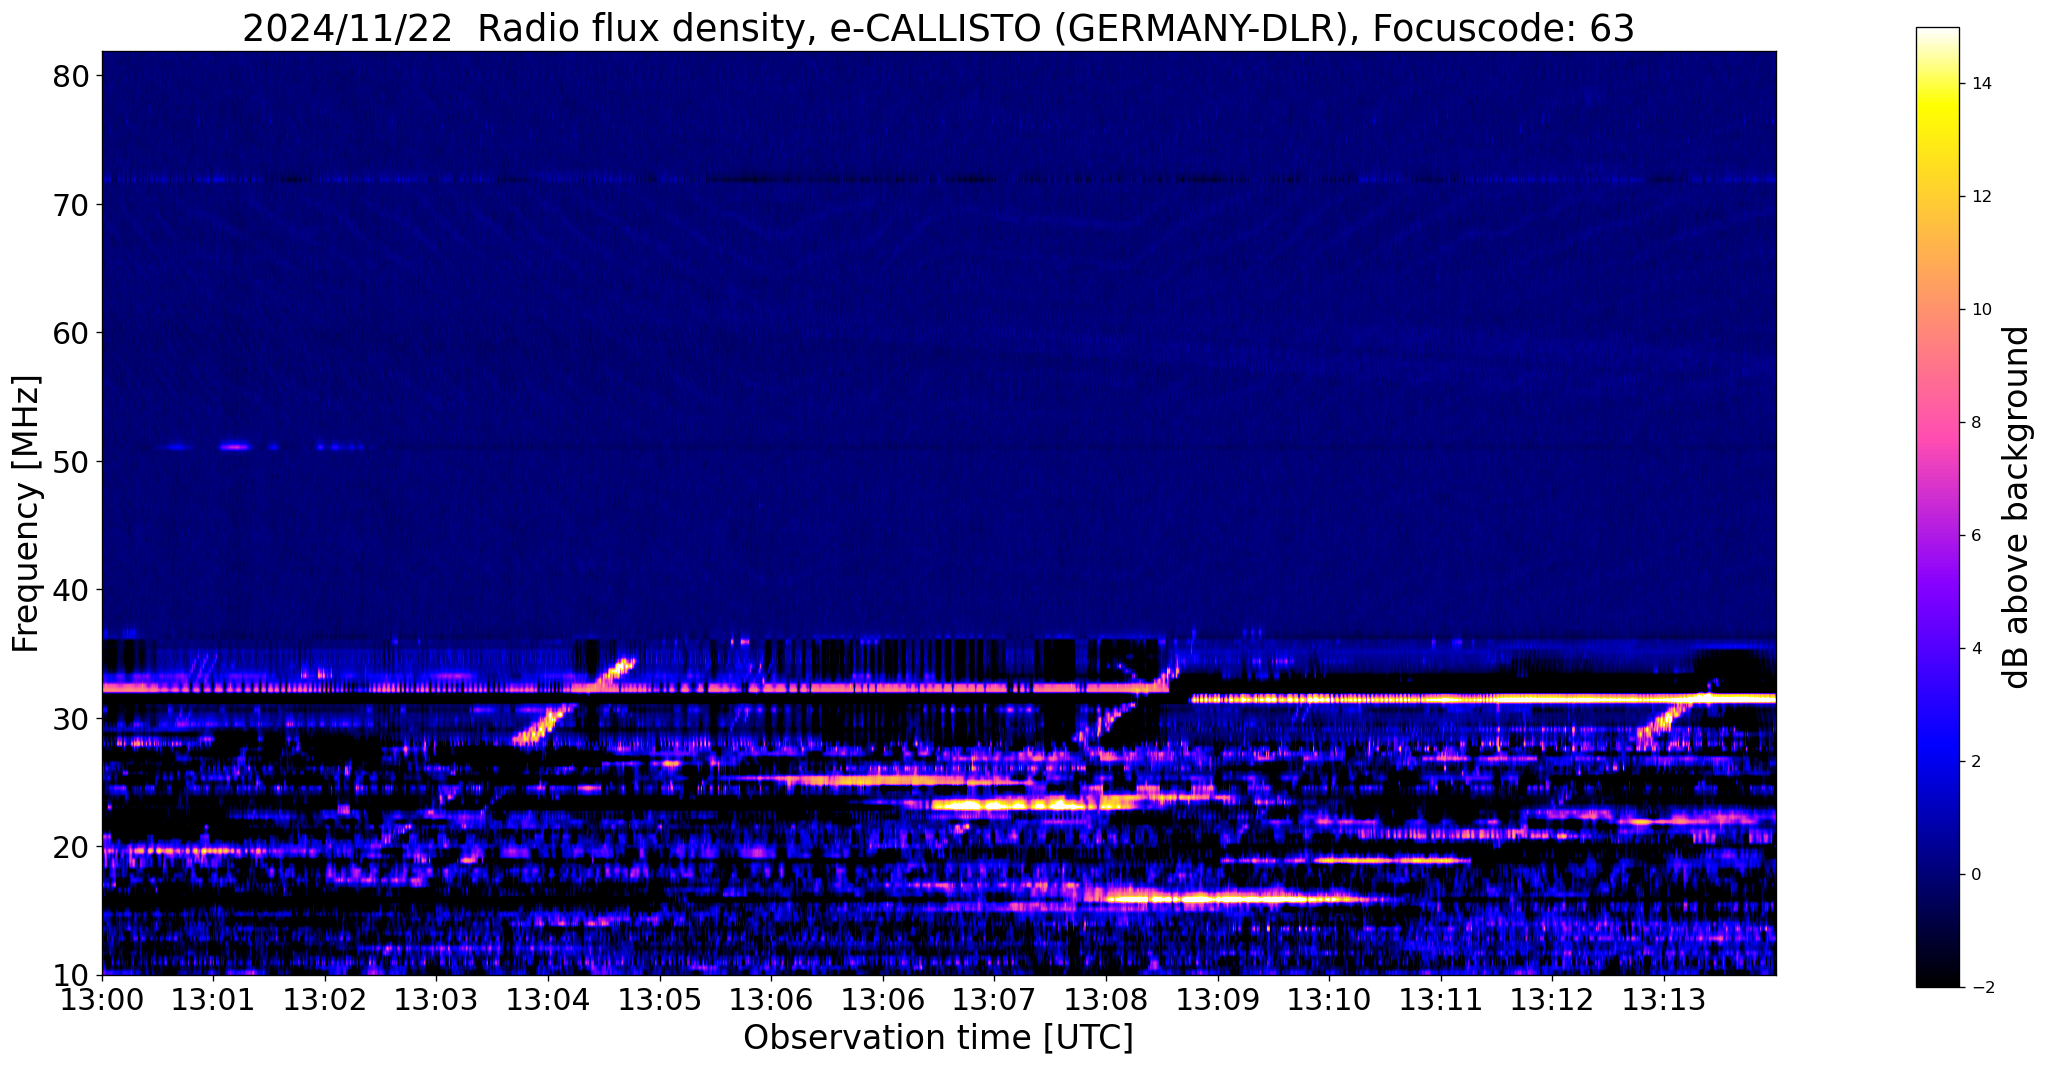Select the 13:11 time tick label
This screenshot has width=2047, height=1067.
click(x=1441, y=1000)
